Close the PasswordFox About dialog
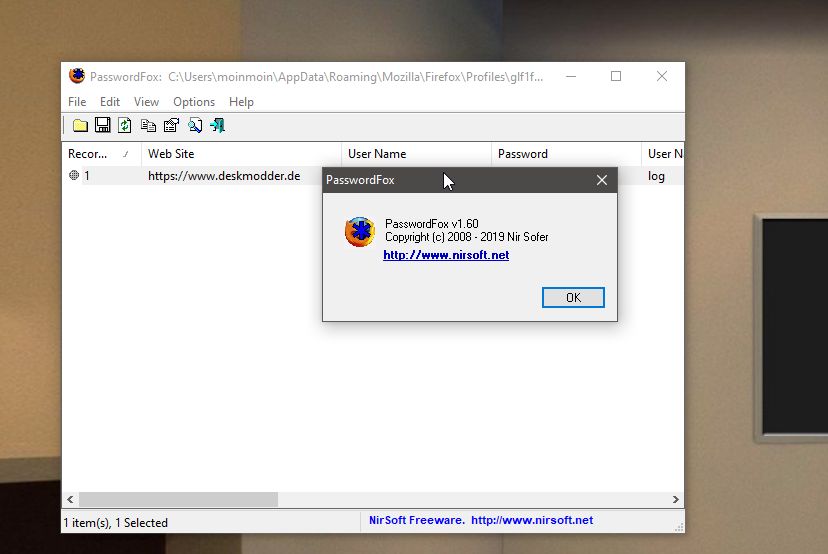 tap(601, 180)
